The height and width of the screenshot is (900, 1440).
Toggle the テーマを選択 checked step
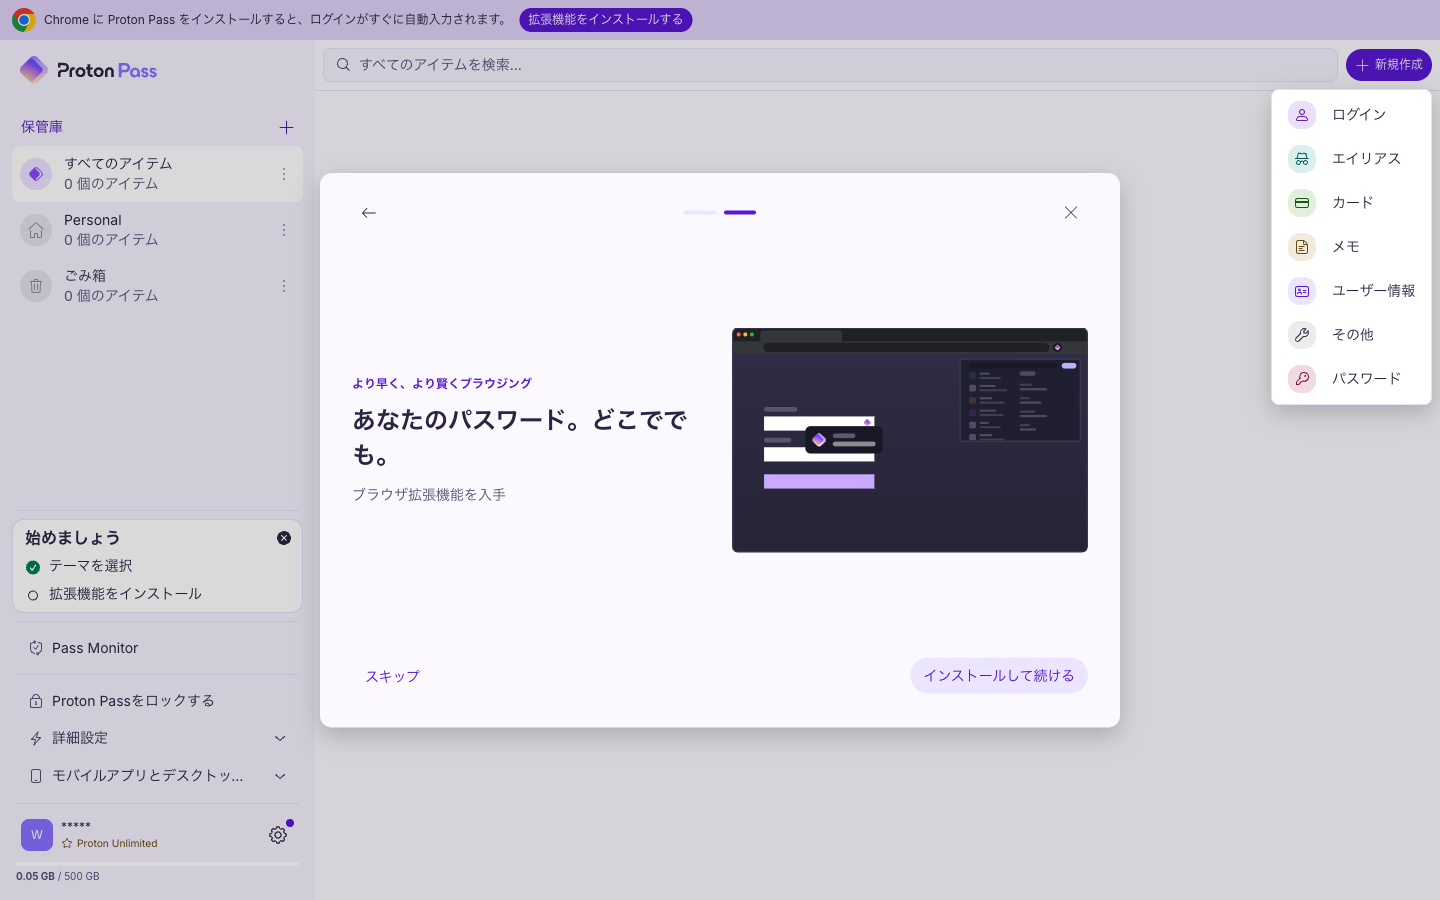tap(33, 567)
